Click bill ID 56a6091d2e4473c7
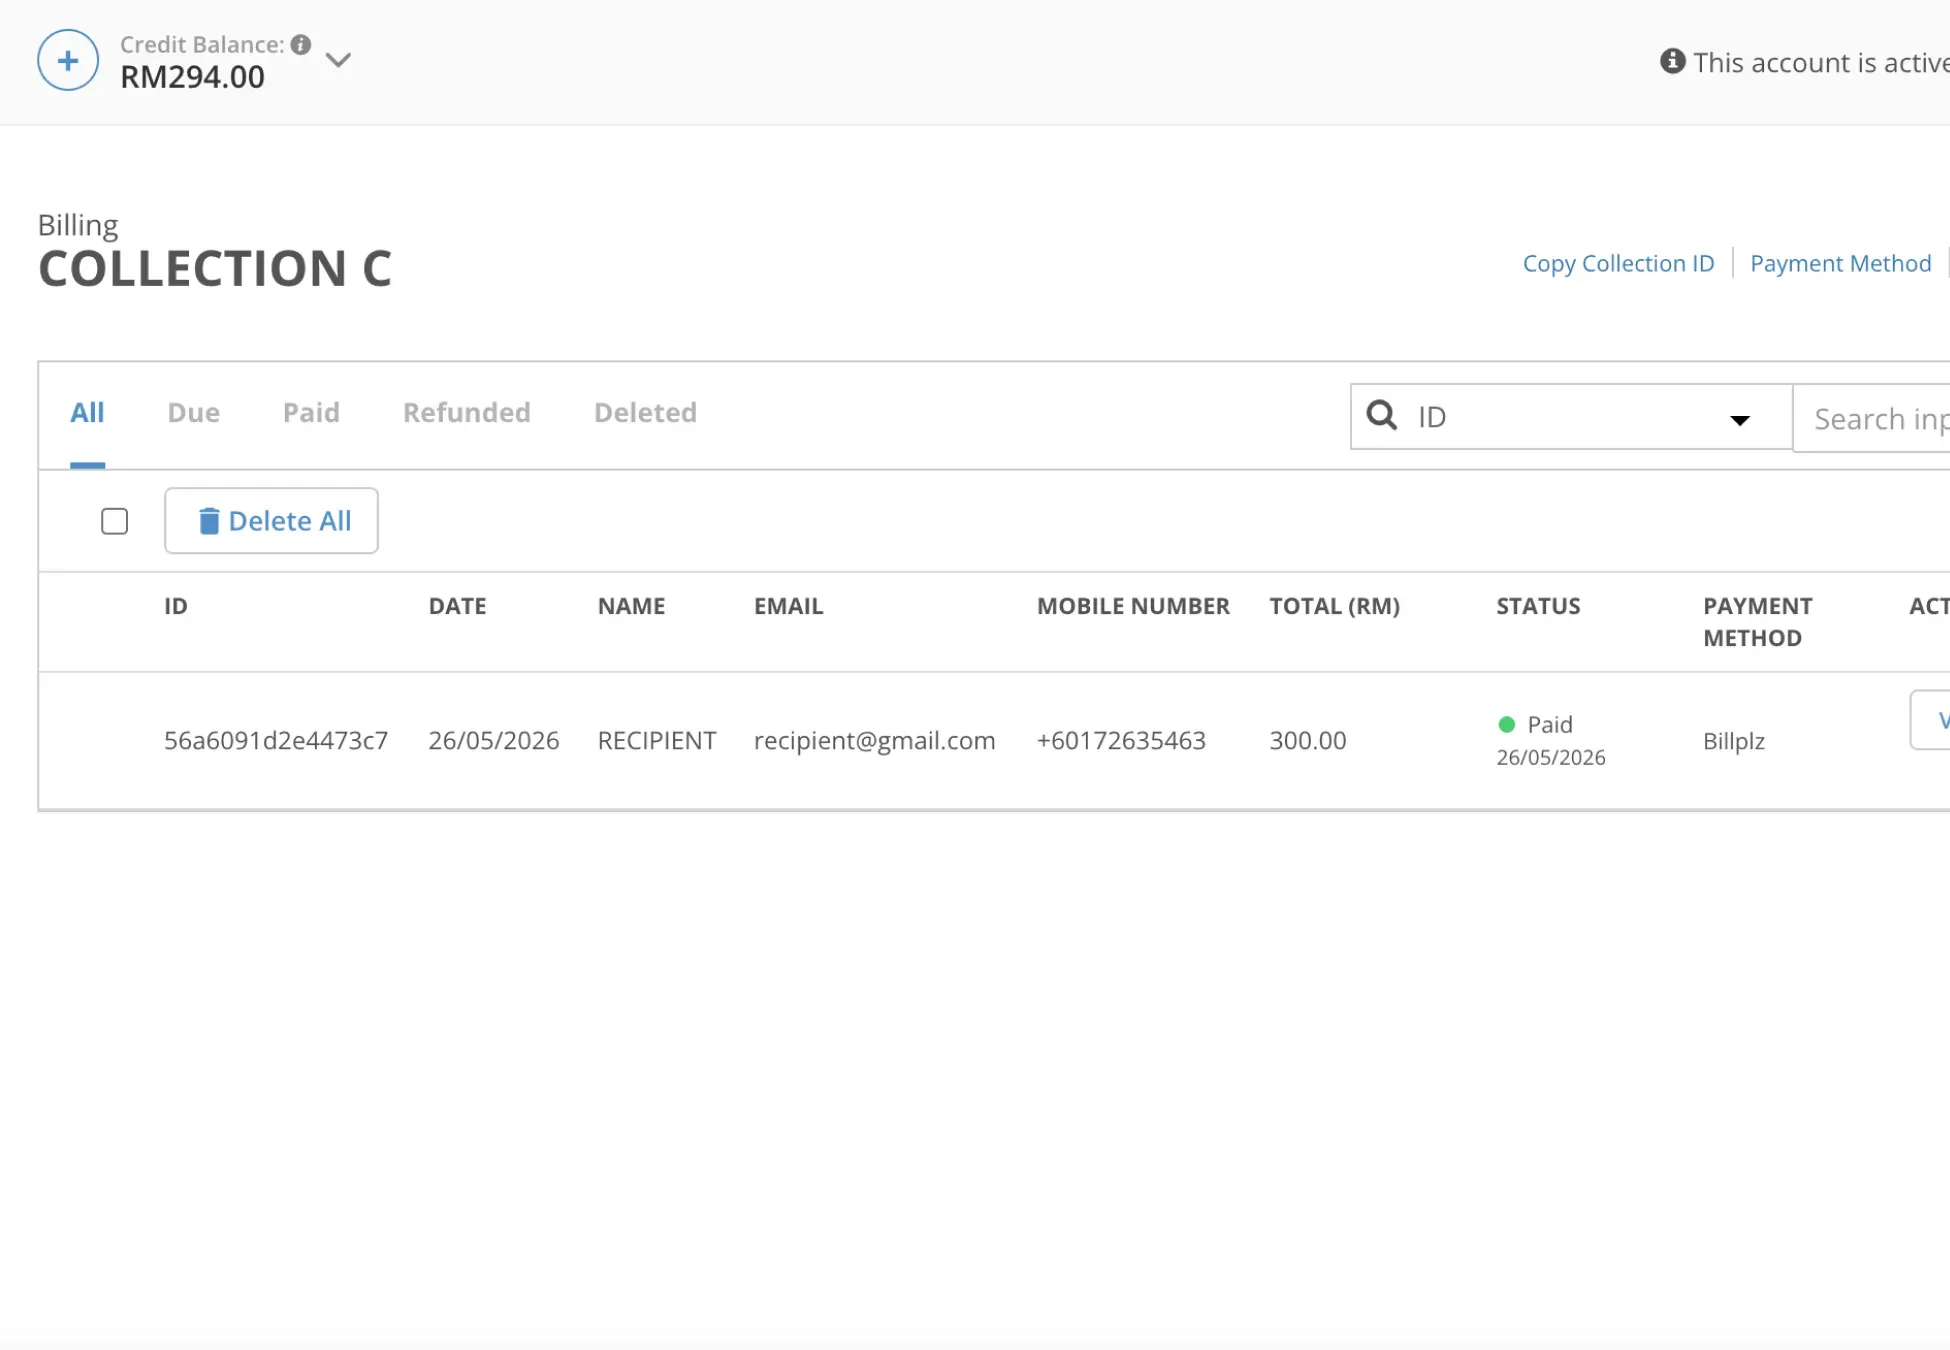This screenshot has height=1350, width=1950. (276, 740)
